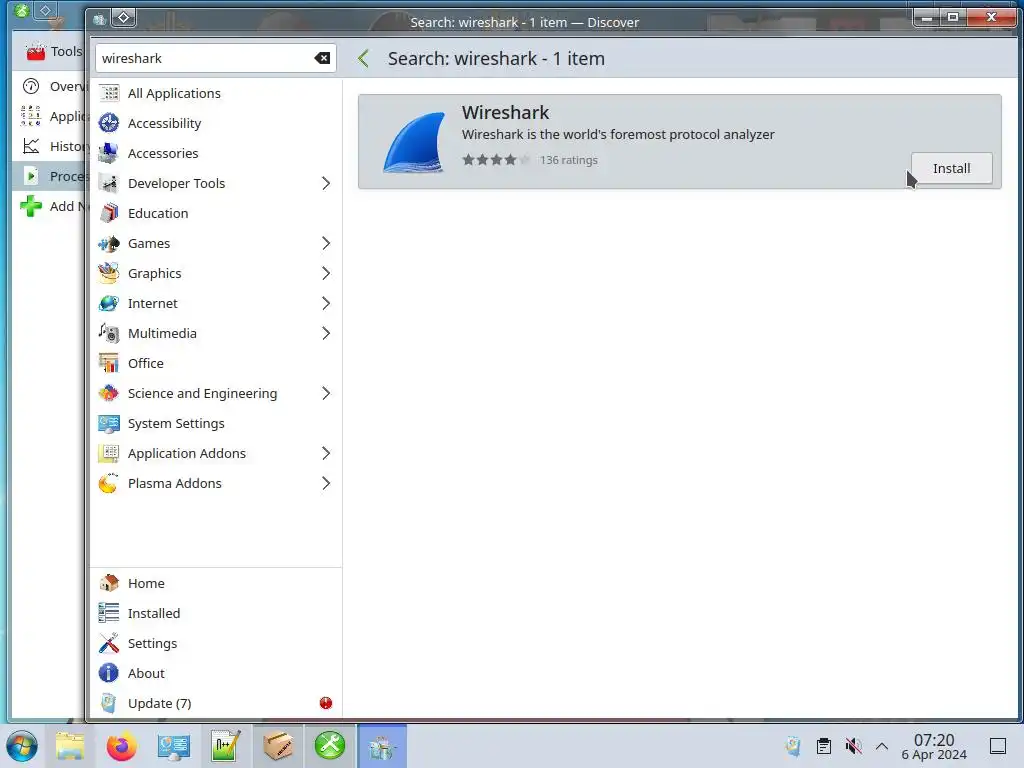Click the Games category icon
This screenshot has width=1024, height=768.
108,244
